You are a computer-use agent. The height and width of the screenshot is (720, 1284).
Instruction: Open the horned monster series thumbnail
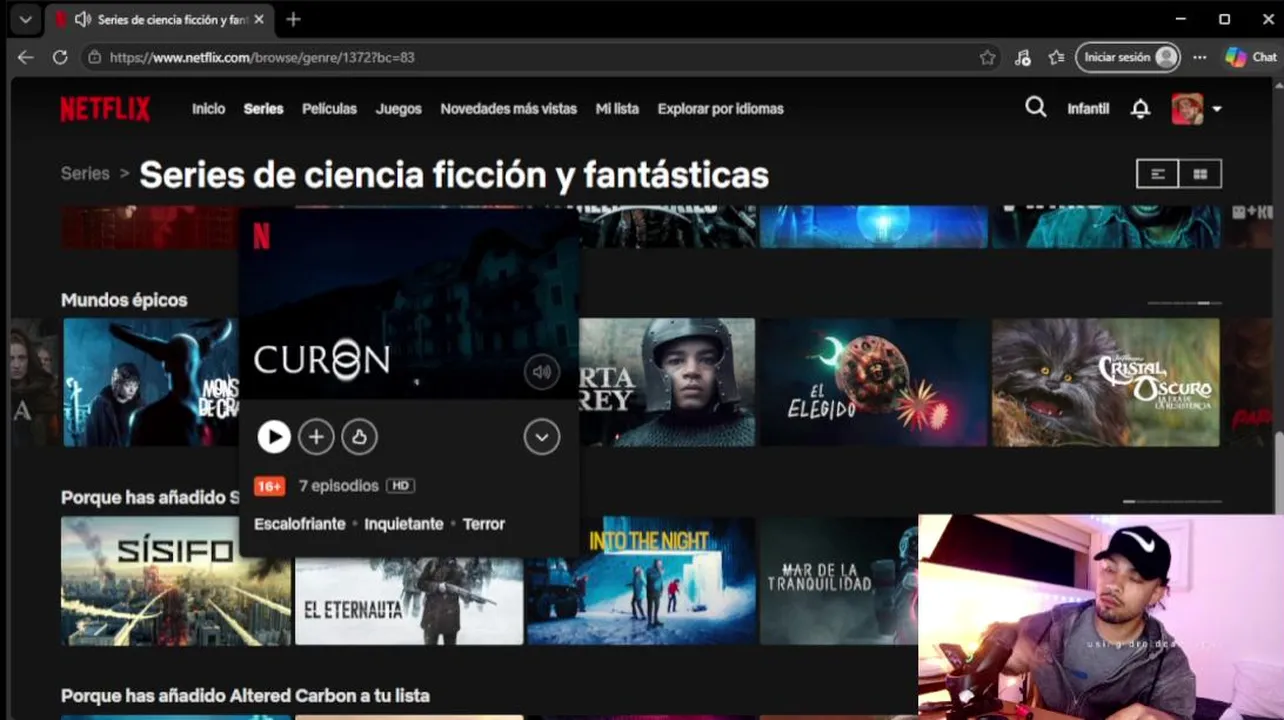[x=151, y=382]
